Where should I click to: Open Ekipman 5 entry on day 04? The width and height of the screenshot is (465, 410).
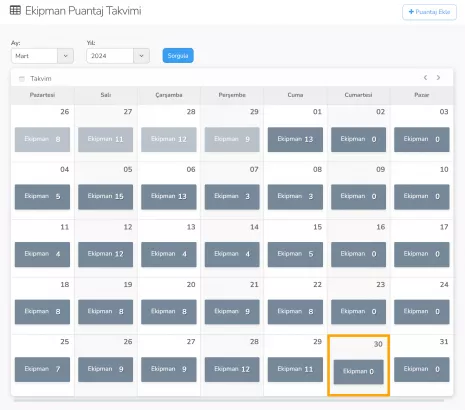pos(42,197)
